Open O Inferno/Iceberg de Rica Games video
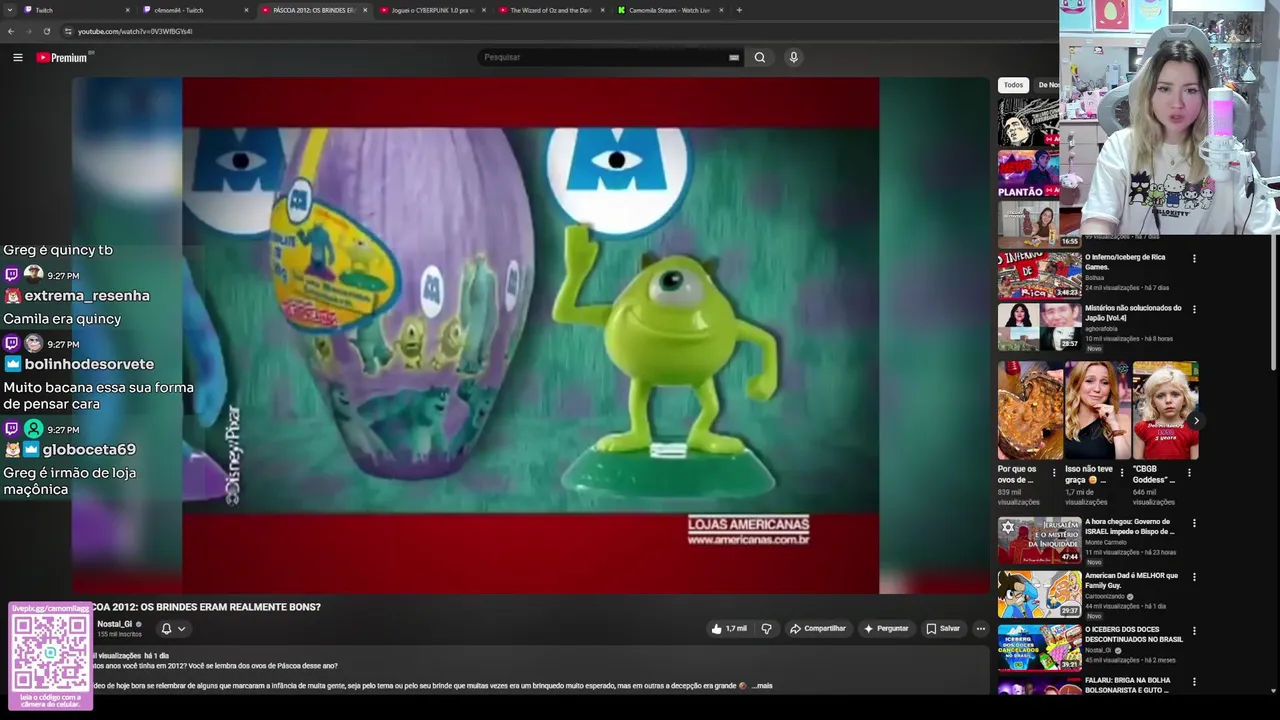Viewport: 1280px width, 720px height. click(1125, 262)
